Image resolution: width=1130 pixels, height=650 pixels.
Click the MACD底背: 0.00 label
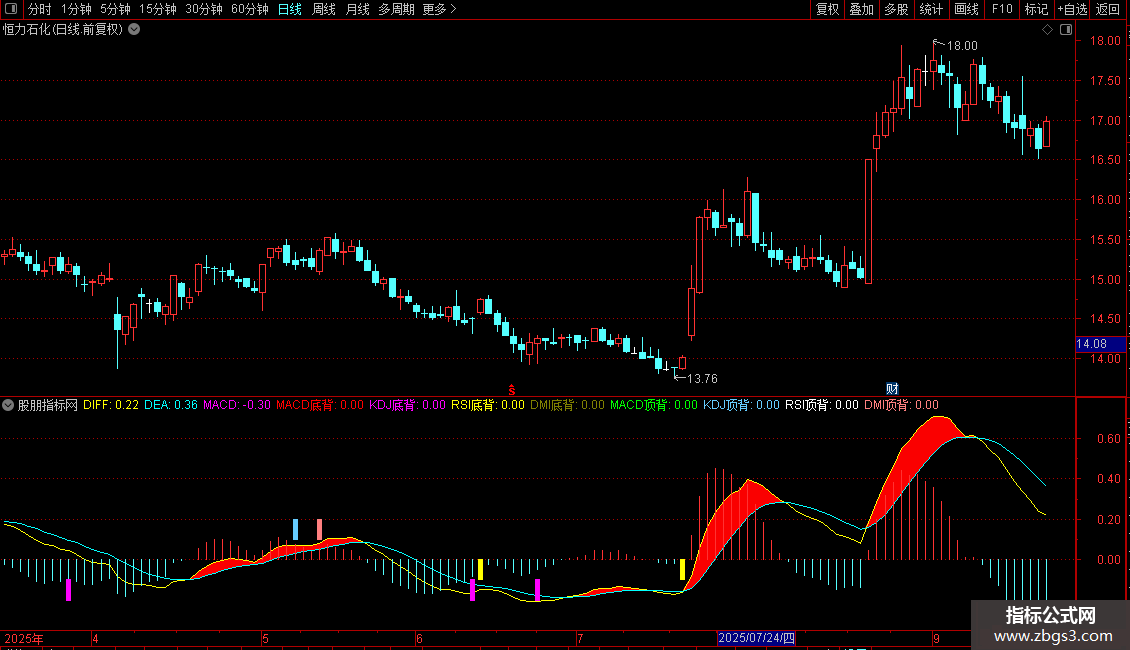tap(320, 405)
